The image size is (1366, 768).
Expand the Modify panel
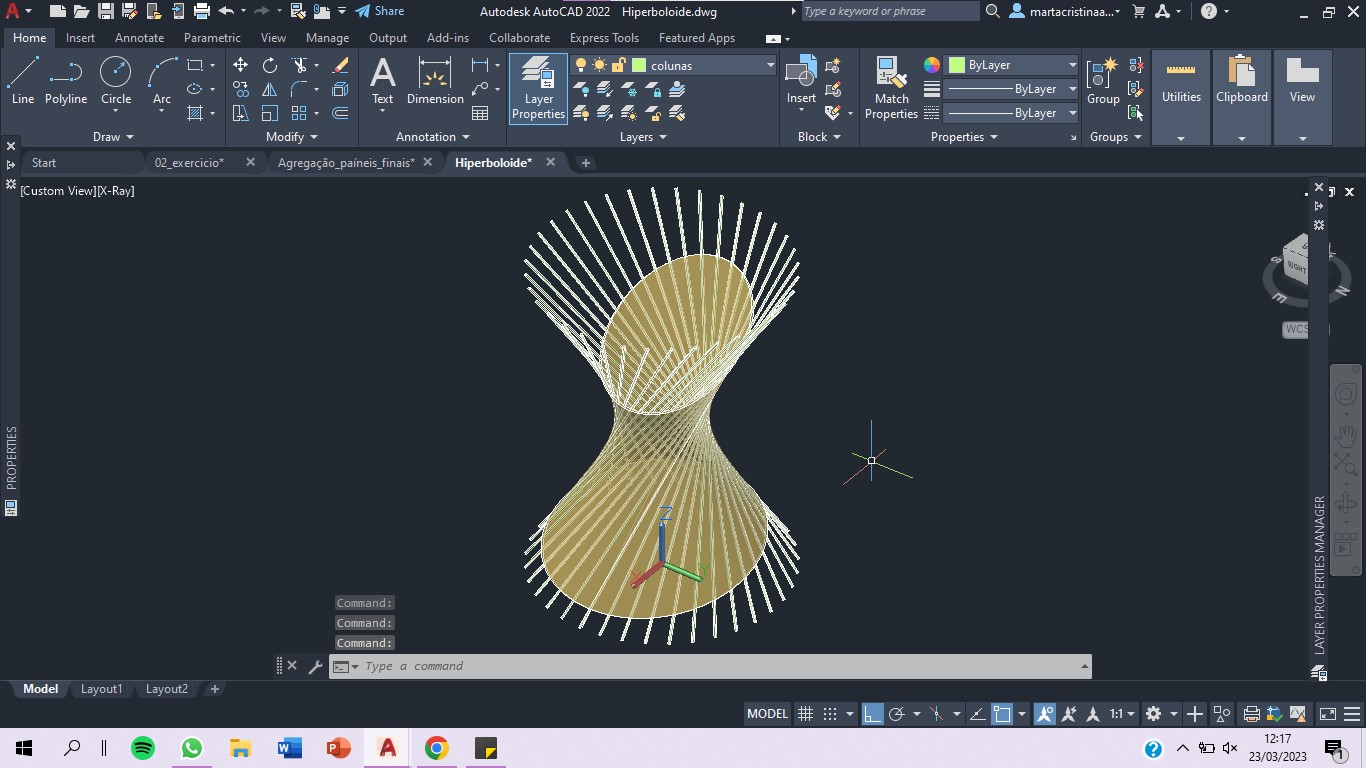(292, 137)
